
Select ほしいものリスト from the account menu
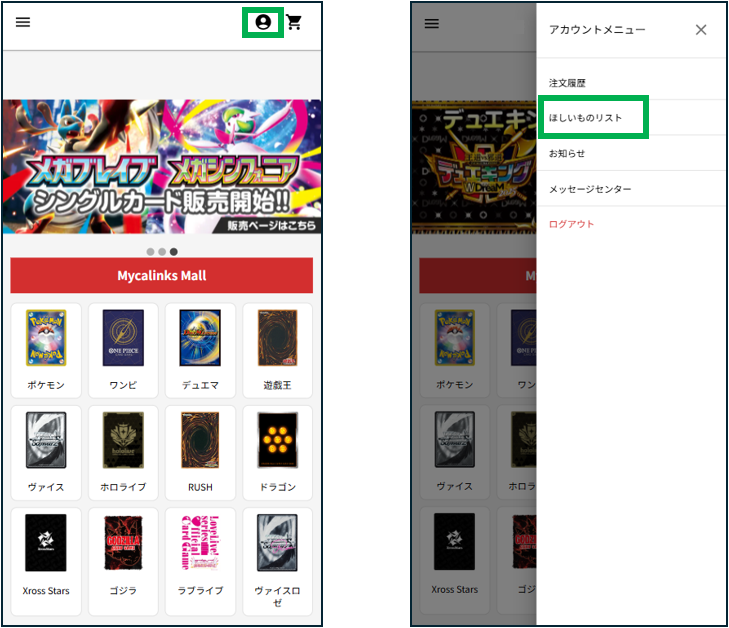585,118
